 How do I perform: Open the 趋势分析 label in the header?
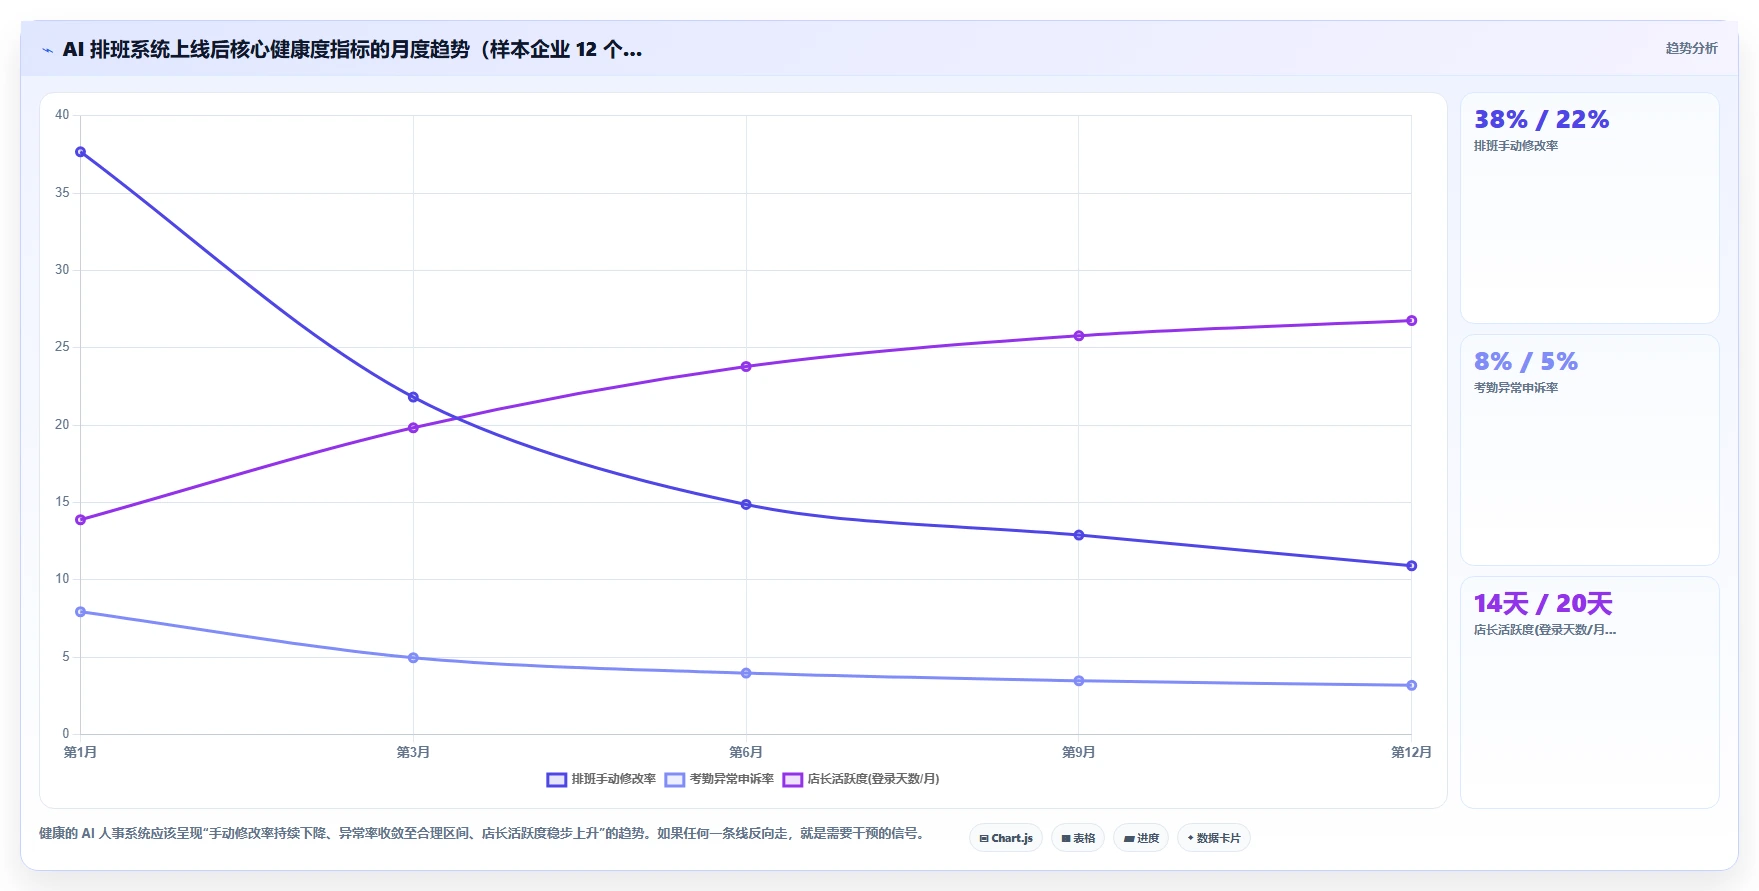coord(1691,48)
